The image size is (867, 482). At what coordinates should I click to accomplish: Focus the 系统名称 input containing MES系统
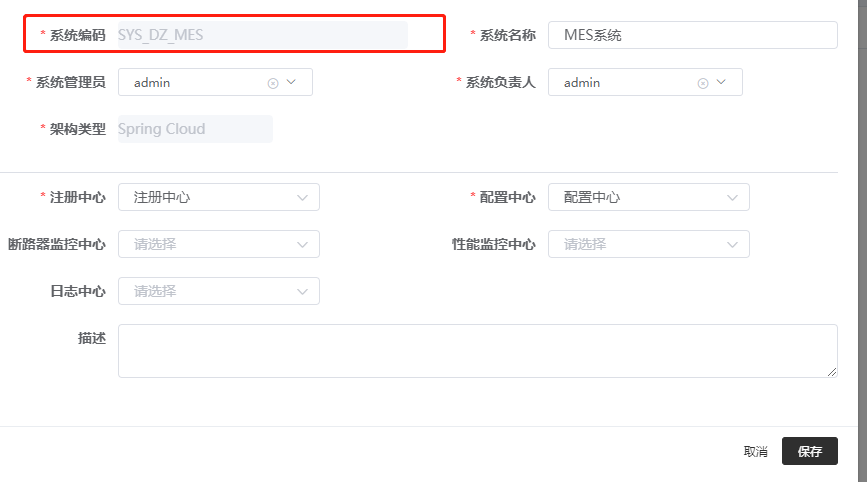692,35
